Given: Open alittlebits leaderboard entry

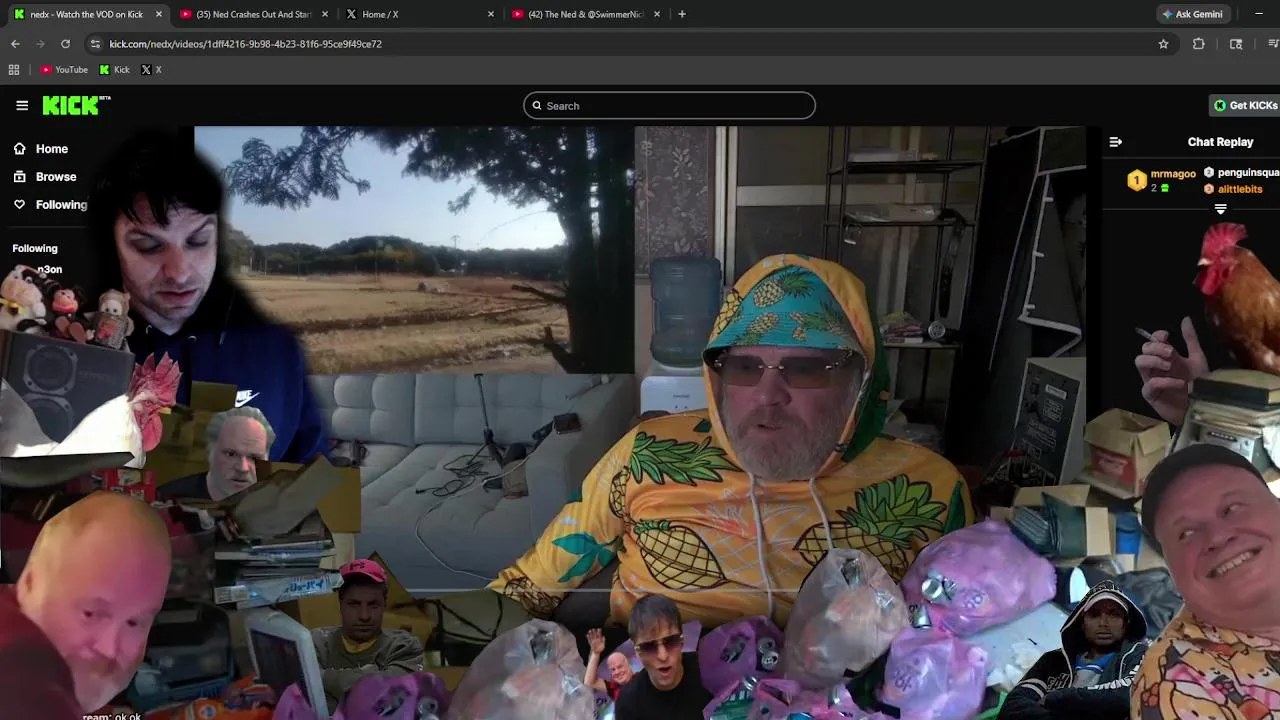Looking at the screenshot, I should click(x=1233, y=189).
